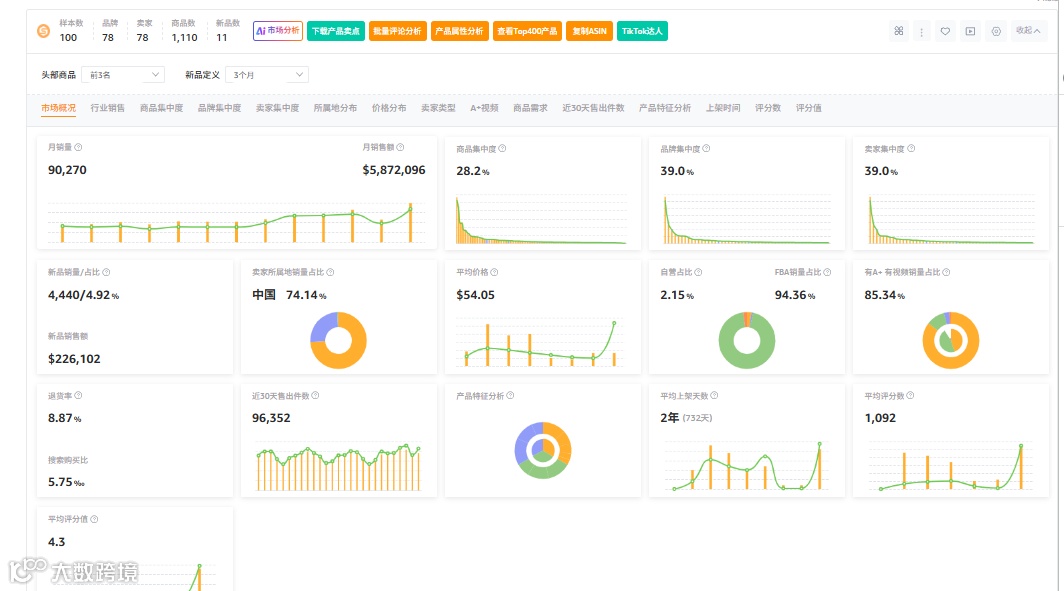Screen dimensions: 1064x591
Task: Click help icon next to 有A+ 有视频销量占比
Action: 947,272
